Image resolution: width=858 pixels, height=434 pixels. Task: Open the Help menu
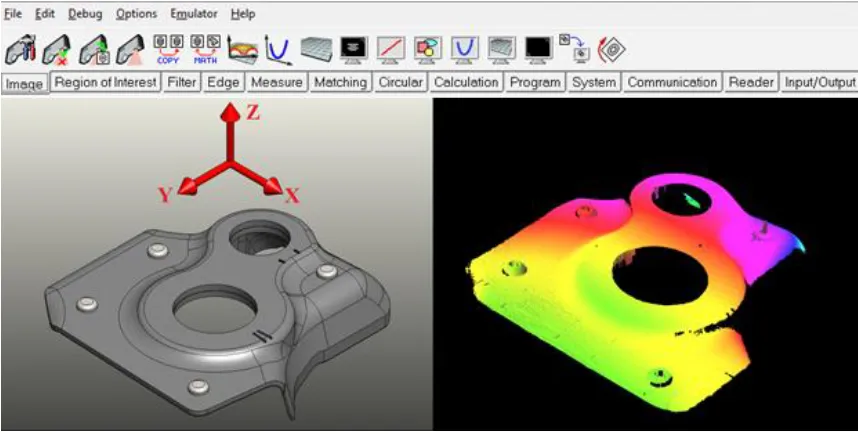click(243, 14)
